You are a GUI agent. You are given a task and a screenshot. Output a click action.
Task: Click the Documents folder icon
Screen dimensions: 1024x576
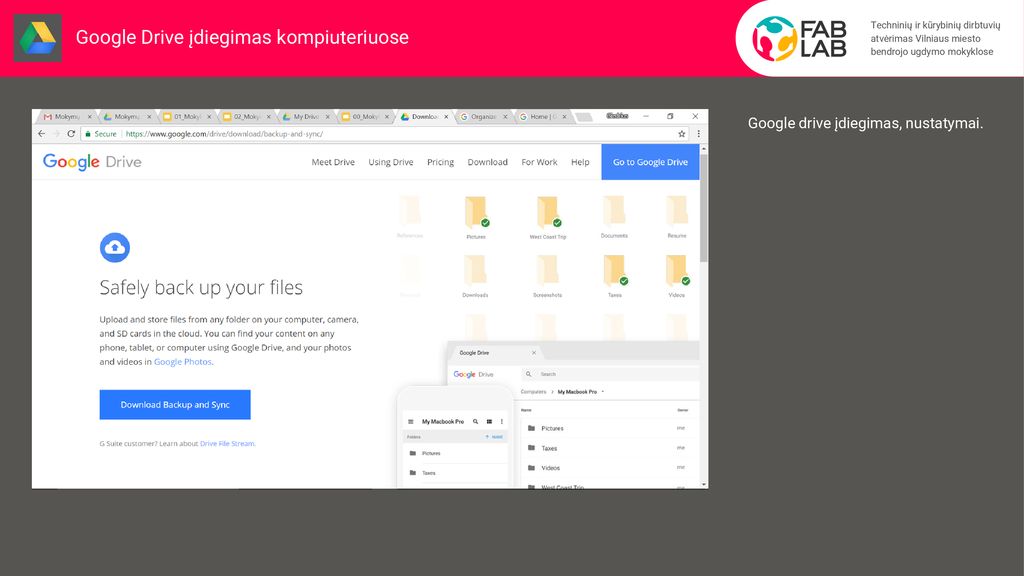click(614, 210)
